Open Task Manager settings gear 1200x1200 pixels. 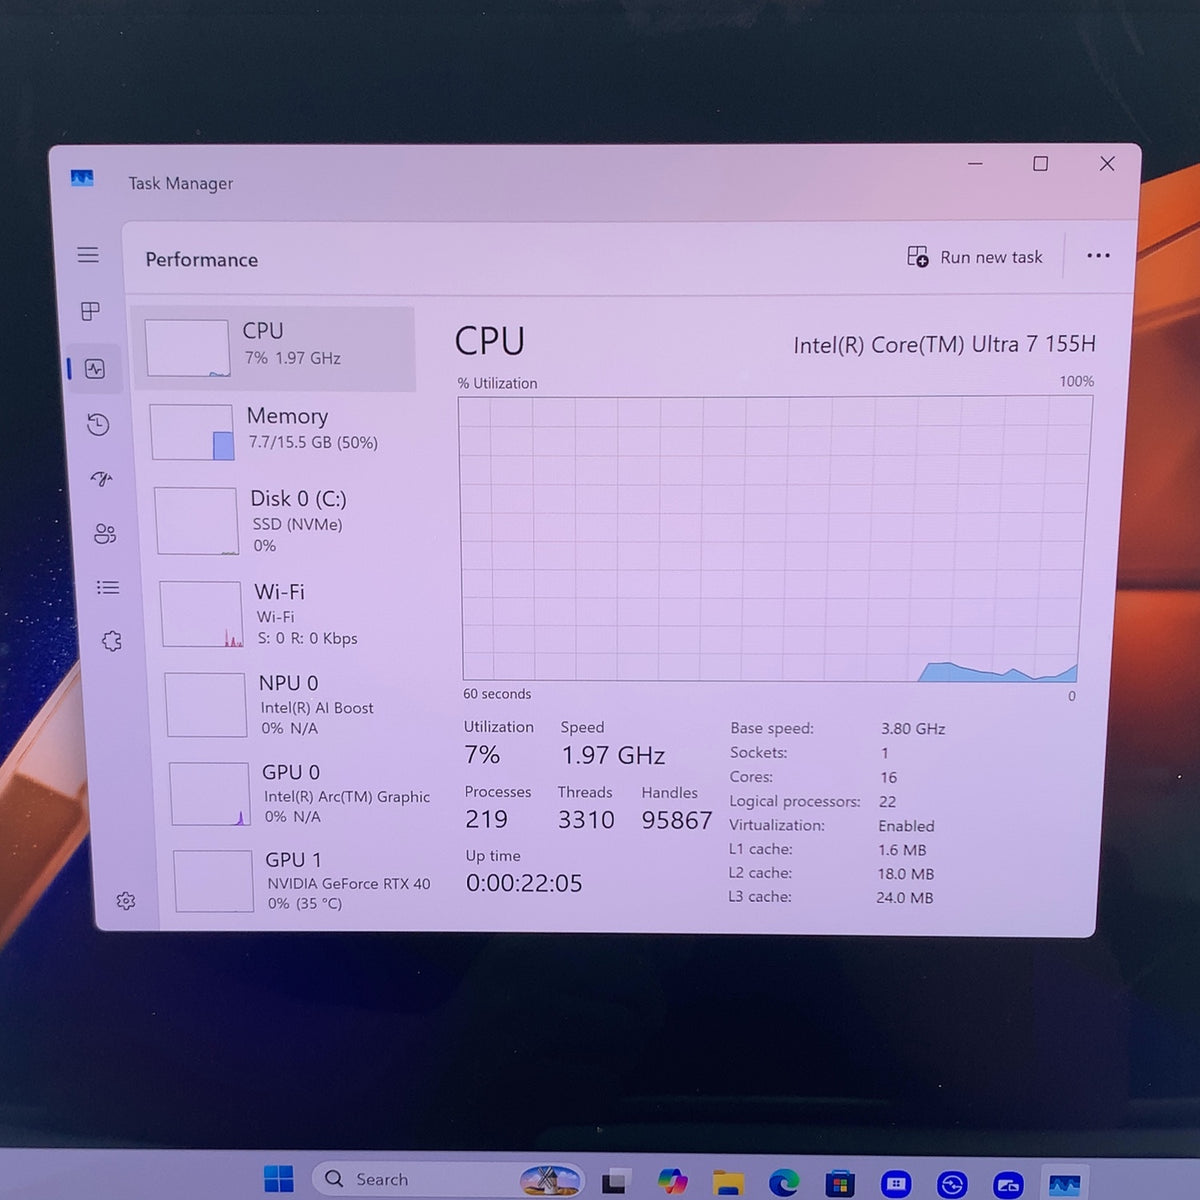click(x=126, y=901)
